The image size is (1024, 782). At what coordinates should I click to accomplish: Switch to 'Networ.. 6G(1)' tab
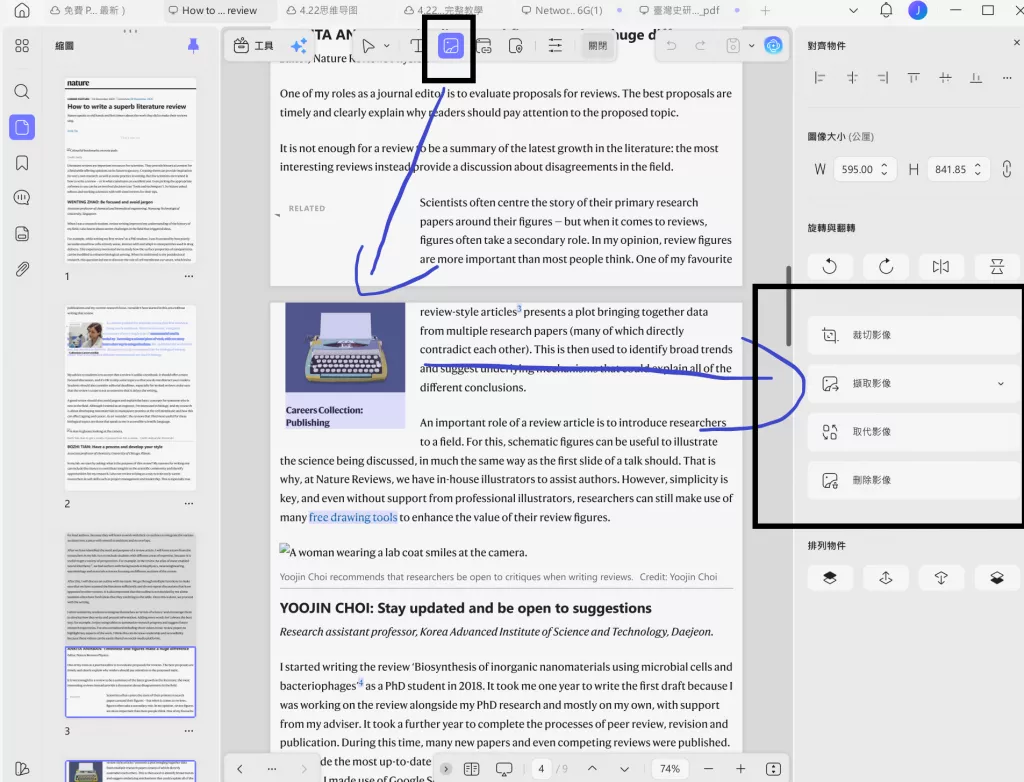tap(562, 10)
